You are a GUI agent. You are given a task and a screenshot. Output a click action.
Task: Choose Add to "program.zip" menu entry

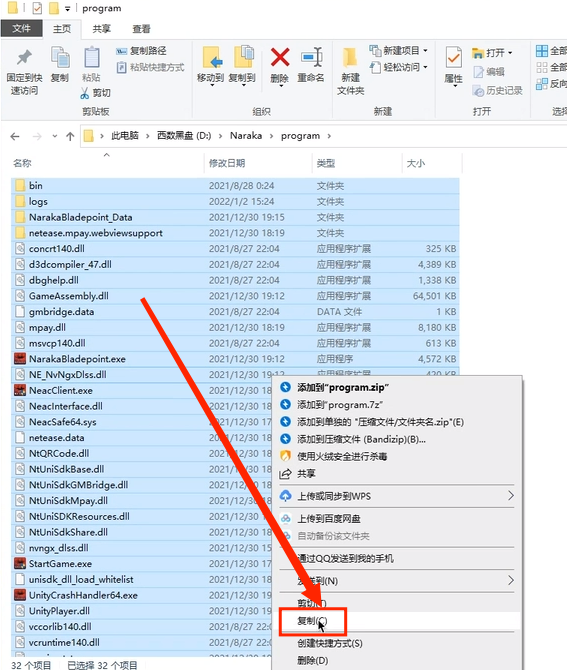coord(343,388)
